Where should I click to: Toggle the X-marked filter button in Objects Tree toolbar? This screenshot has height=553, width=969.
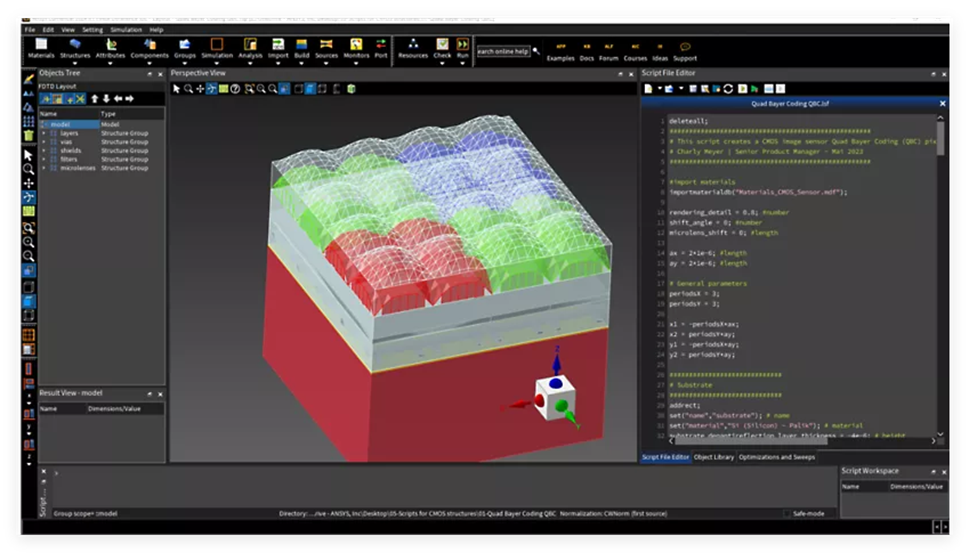click(80, 99)
